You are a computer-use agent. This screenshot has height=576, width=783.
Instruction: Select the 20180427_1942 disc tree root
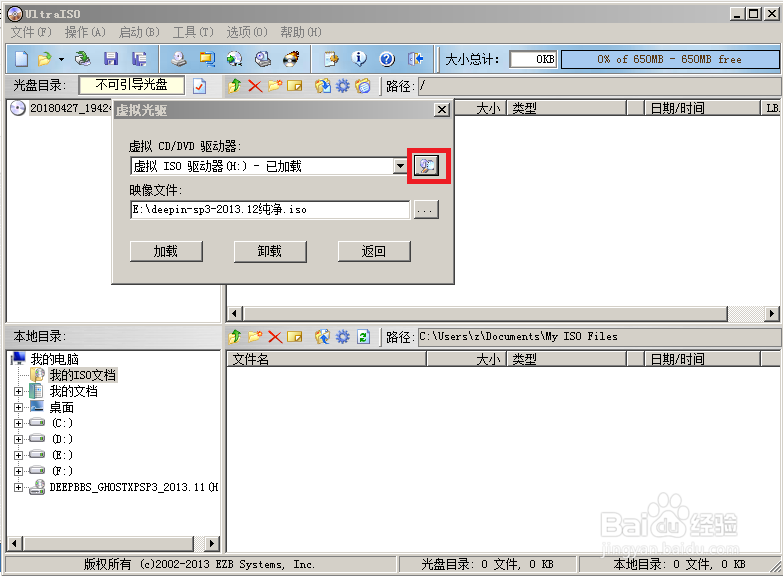pyautogui.click(x=69, y=108)
